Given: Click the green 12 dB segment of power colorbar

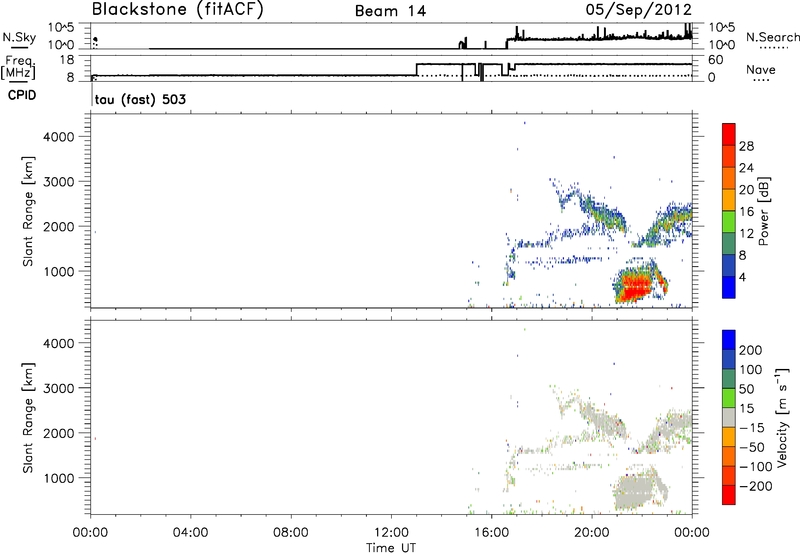Looking at the screenshot, I should (729, 222).
